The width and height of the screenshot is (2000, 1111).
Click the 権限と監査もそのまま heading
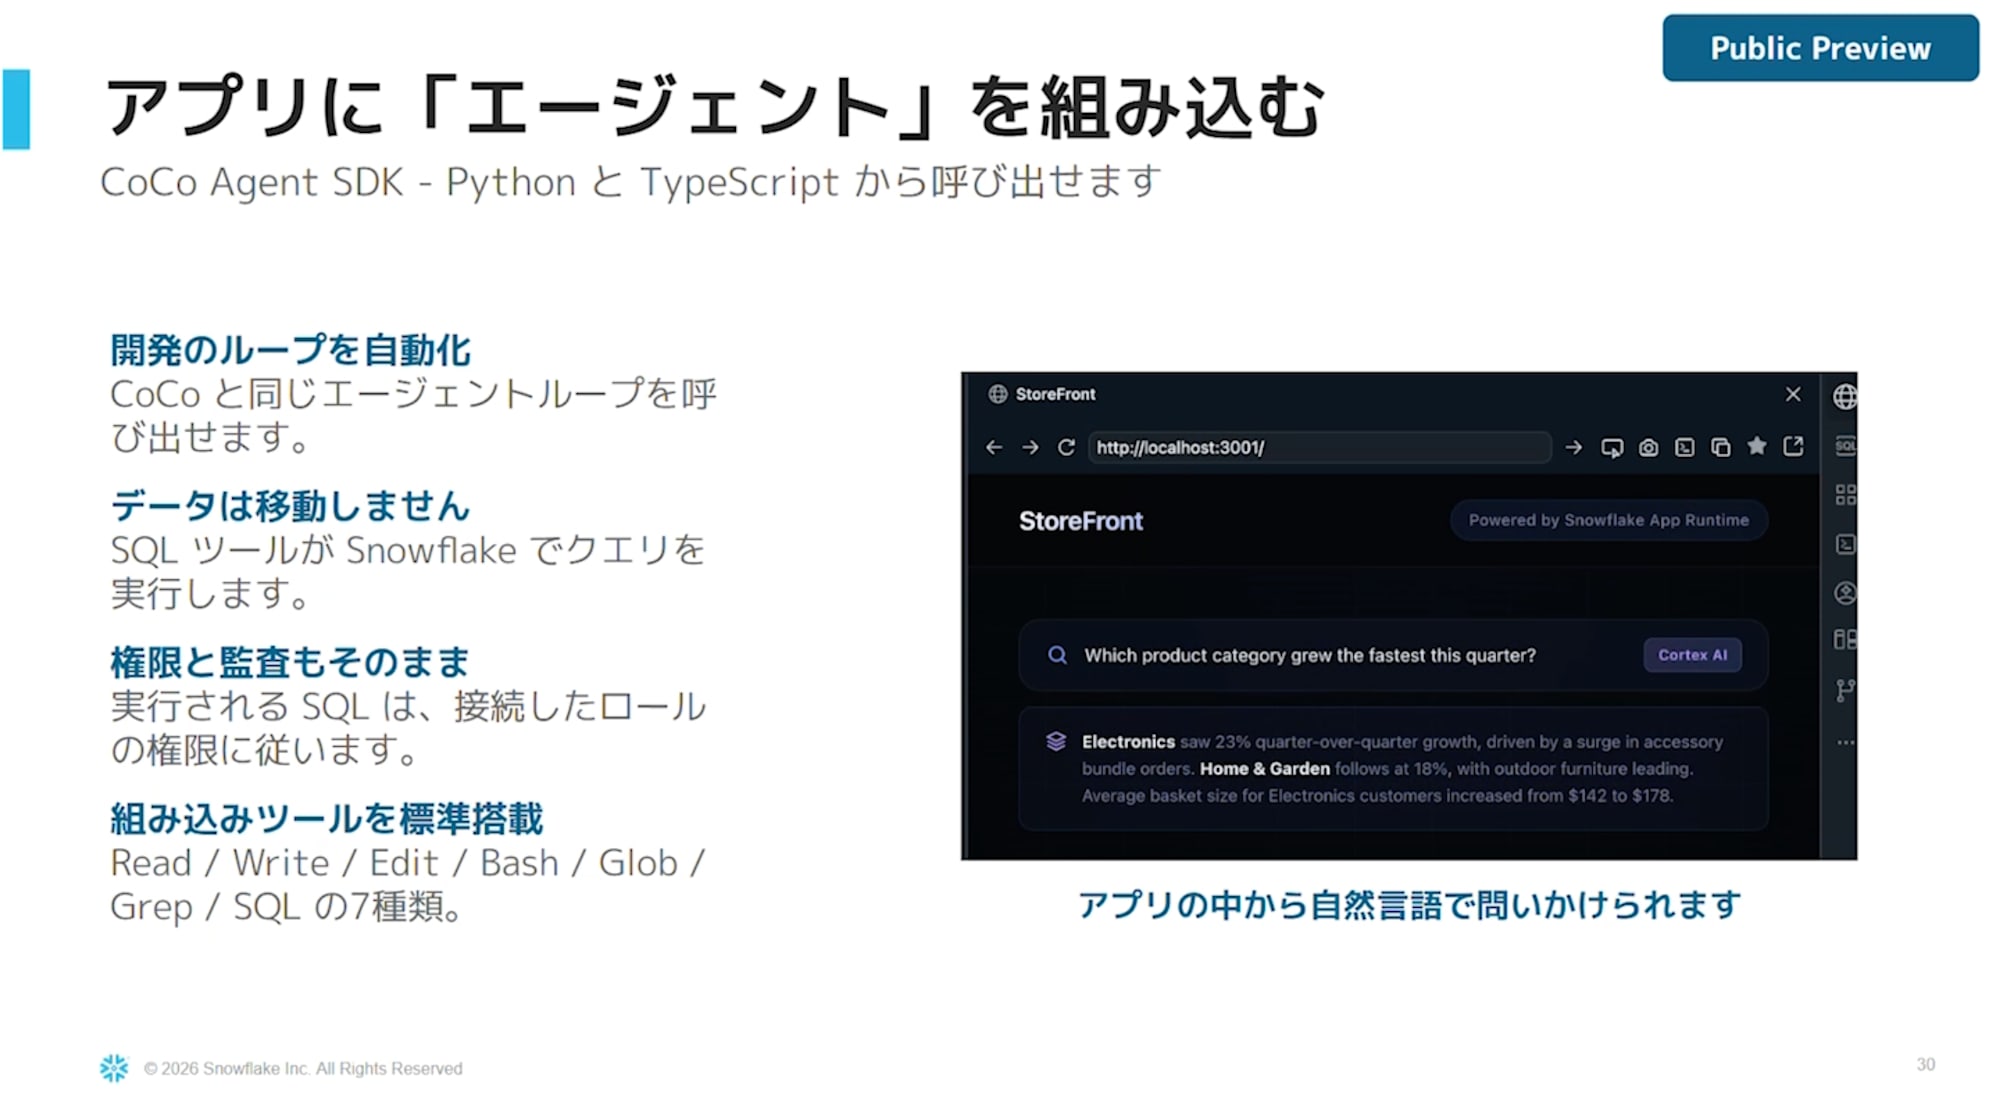290,662
